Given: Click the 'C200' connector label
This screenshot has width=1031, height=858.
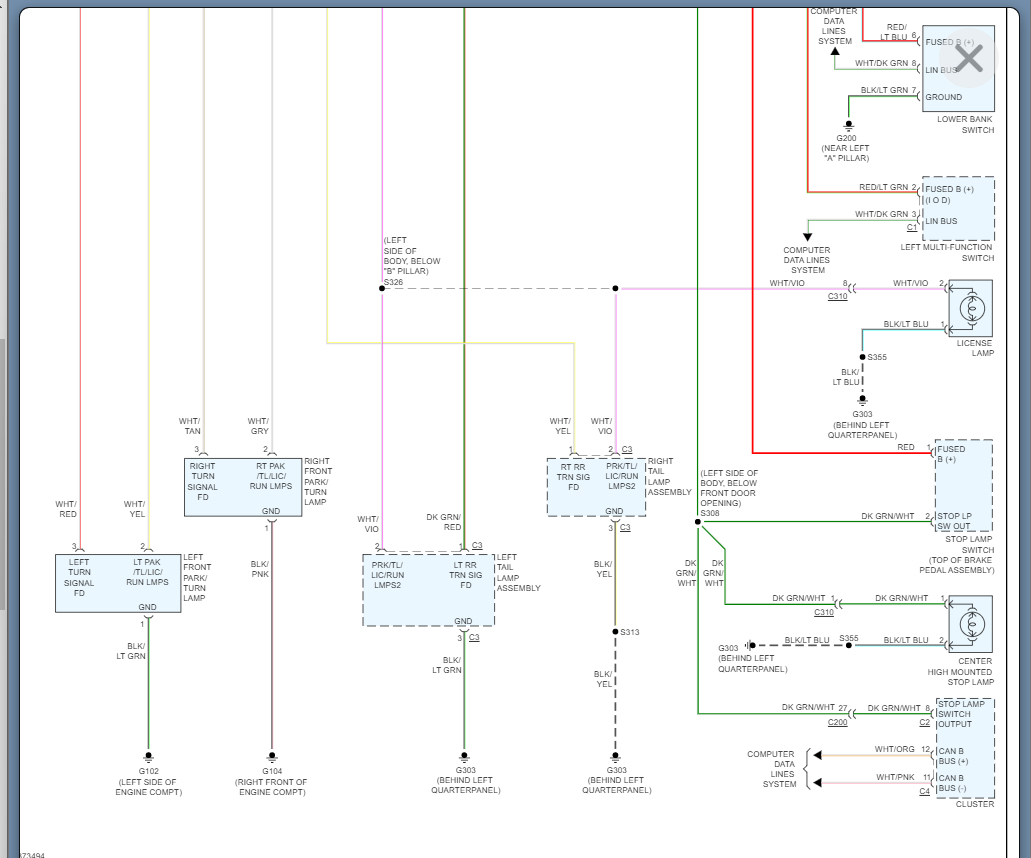Looking at the screenshot, I should click(838, 722).
